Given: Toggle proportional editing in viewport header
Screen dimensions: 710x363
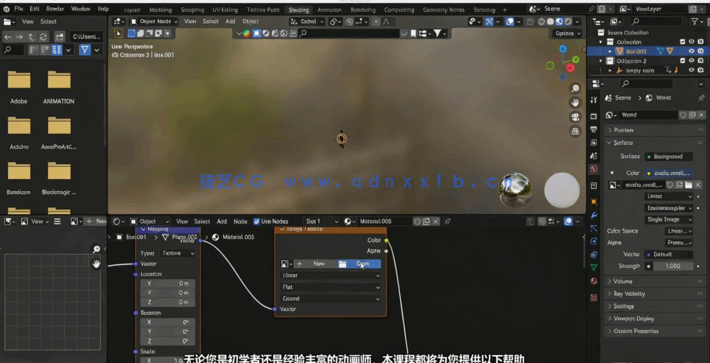Looking at the screenshot, I should pyautogui.click(x=376, y=21).
